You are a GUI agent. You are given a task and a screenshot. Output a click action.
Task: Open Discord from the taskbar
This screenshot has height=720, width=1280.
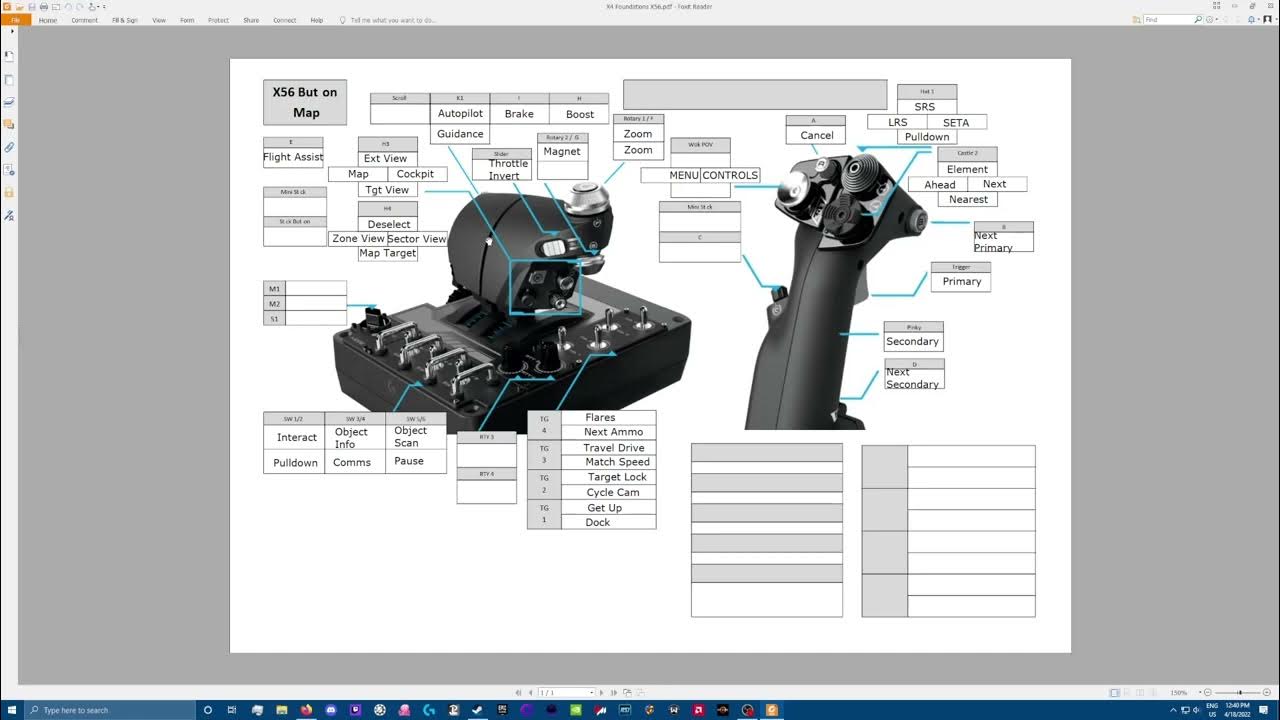coord(331,710)
